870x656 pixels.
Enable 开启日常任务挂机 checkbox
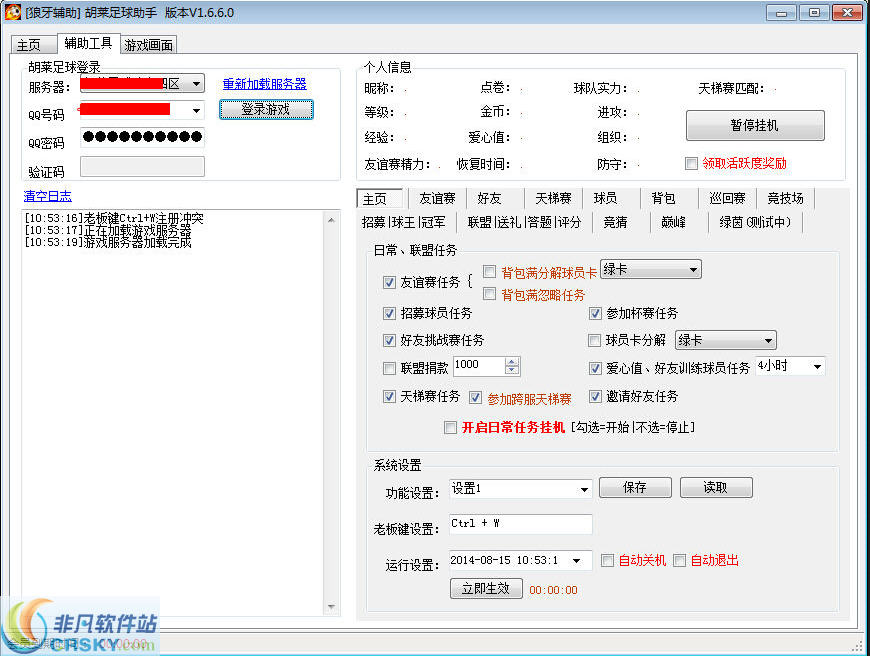click(451, 427)
